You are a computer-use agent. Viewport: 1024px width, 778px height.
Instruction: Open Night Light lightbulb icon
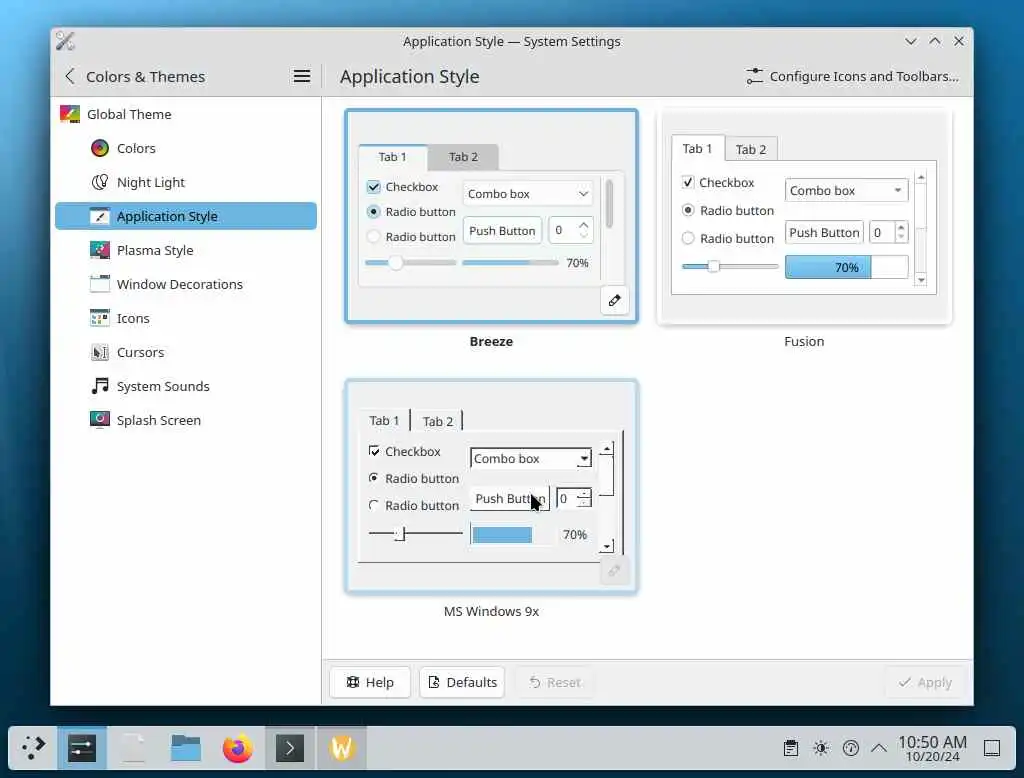coord(99,182)
